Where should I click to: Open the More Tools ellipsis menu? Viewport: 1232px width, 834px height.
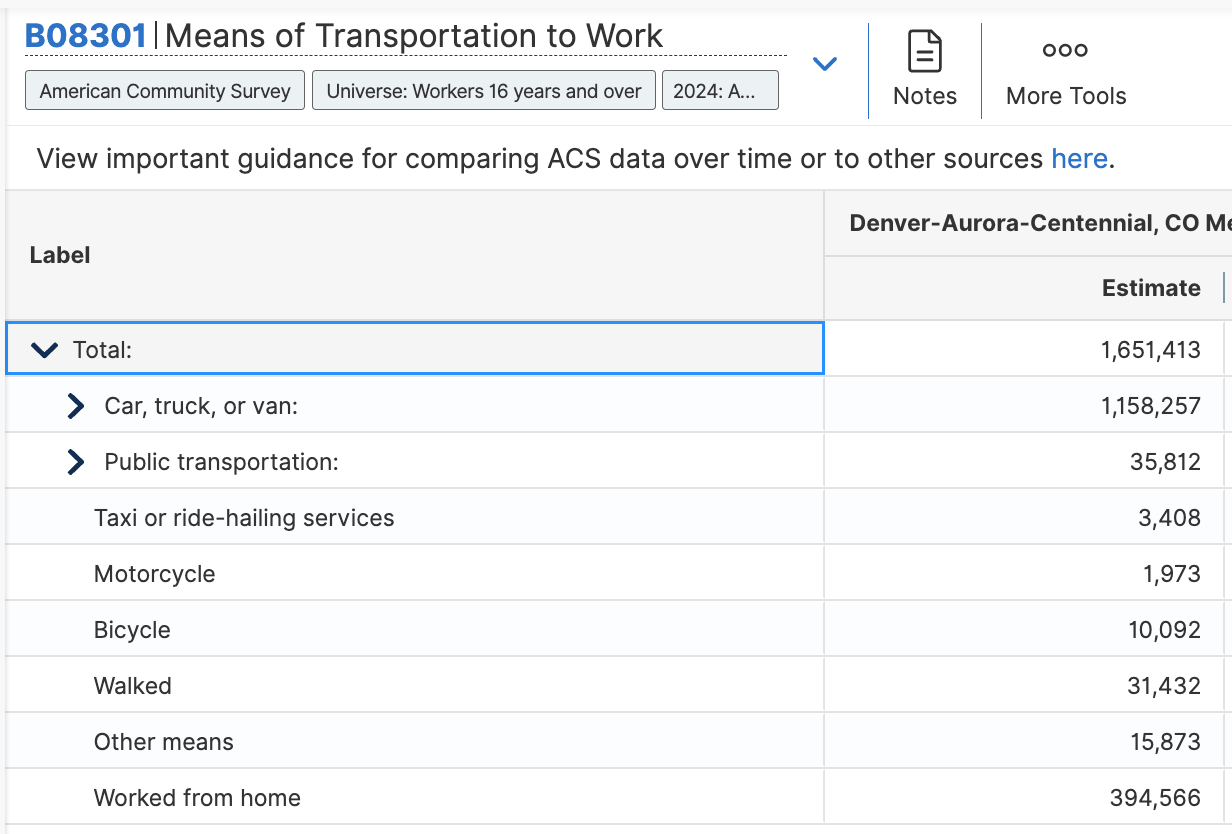[1065, 51]
